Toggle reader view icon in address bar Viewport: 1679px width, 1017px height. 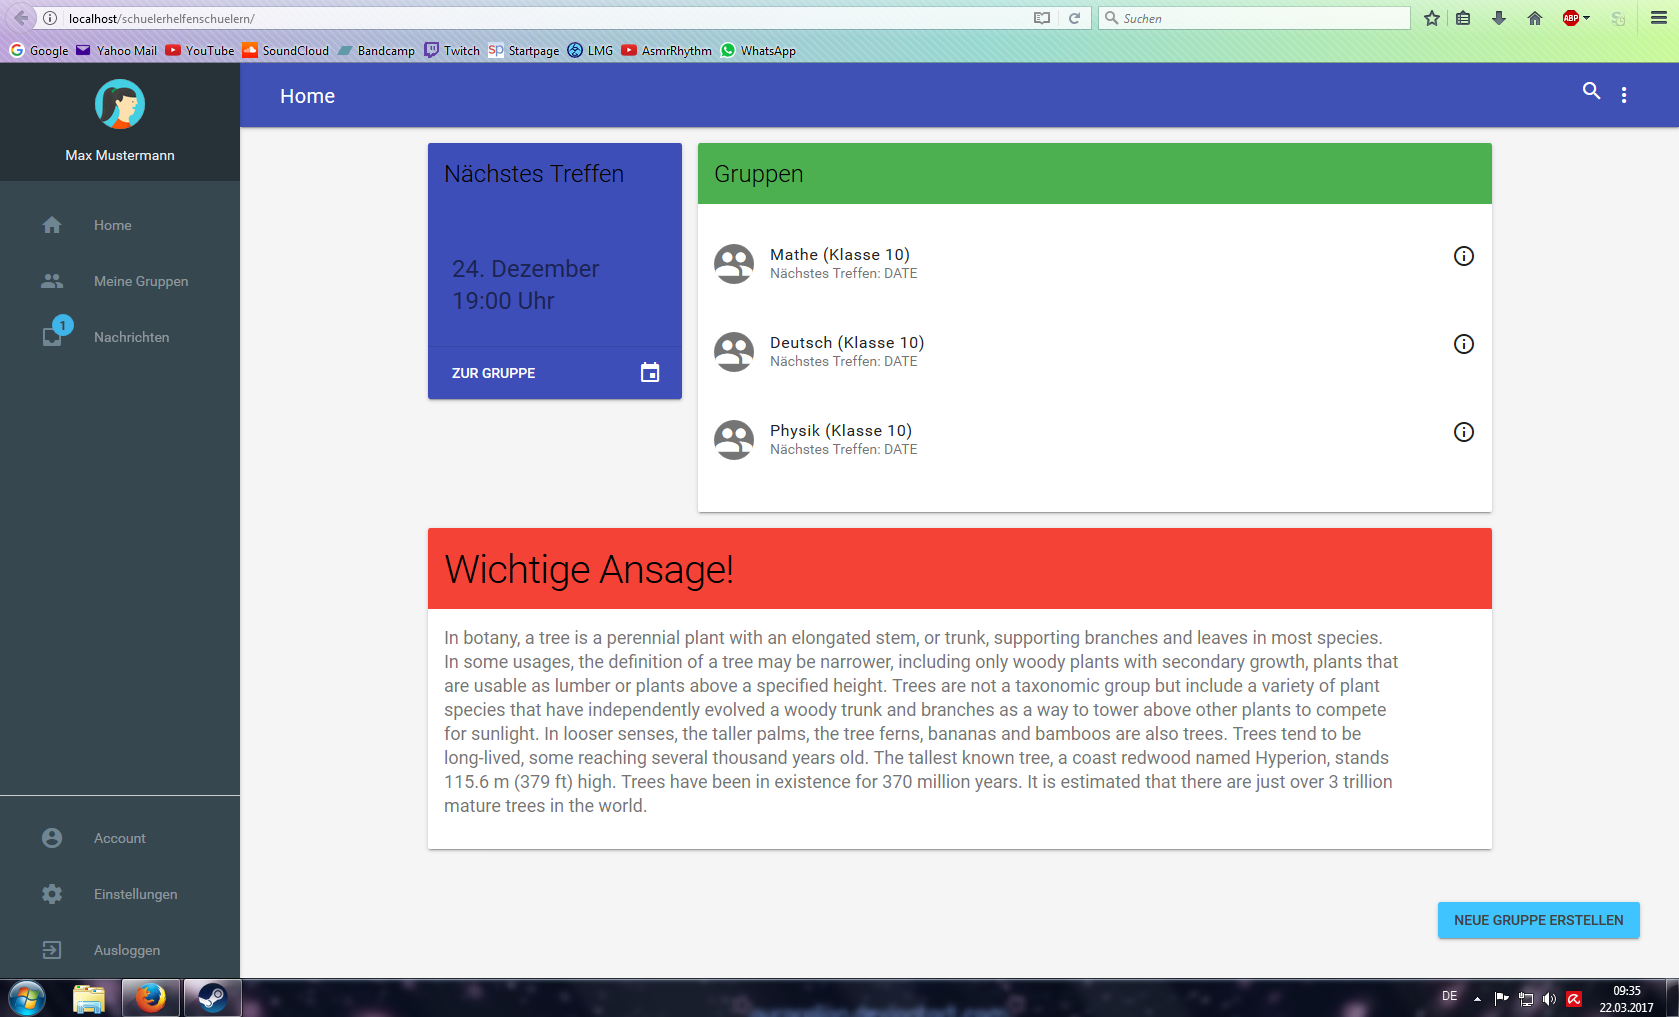pyautogui.click(x=1042, y=18)
